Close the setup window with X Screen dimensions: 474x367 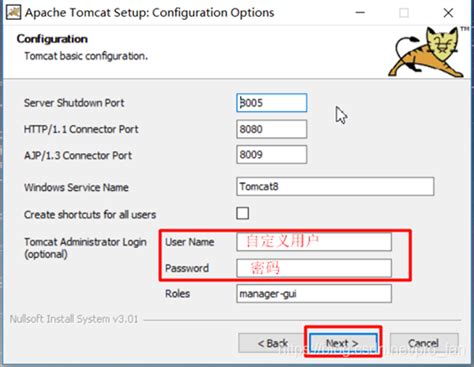pos(448,13)
